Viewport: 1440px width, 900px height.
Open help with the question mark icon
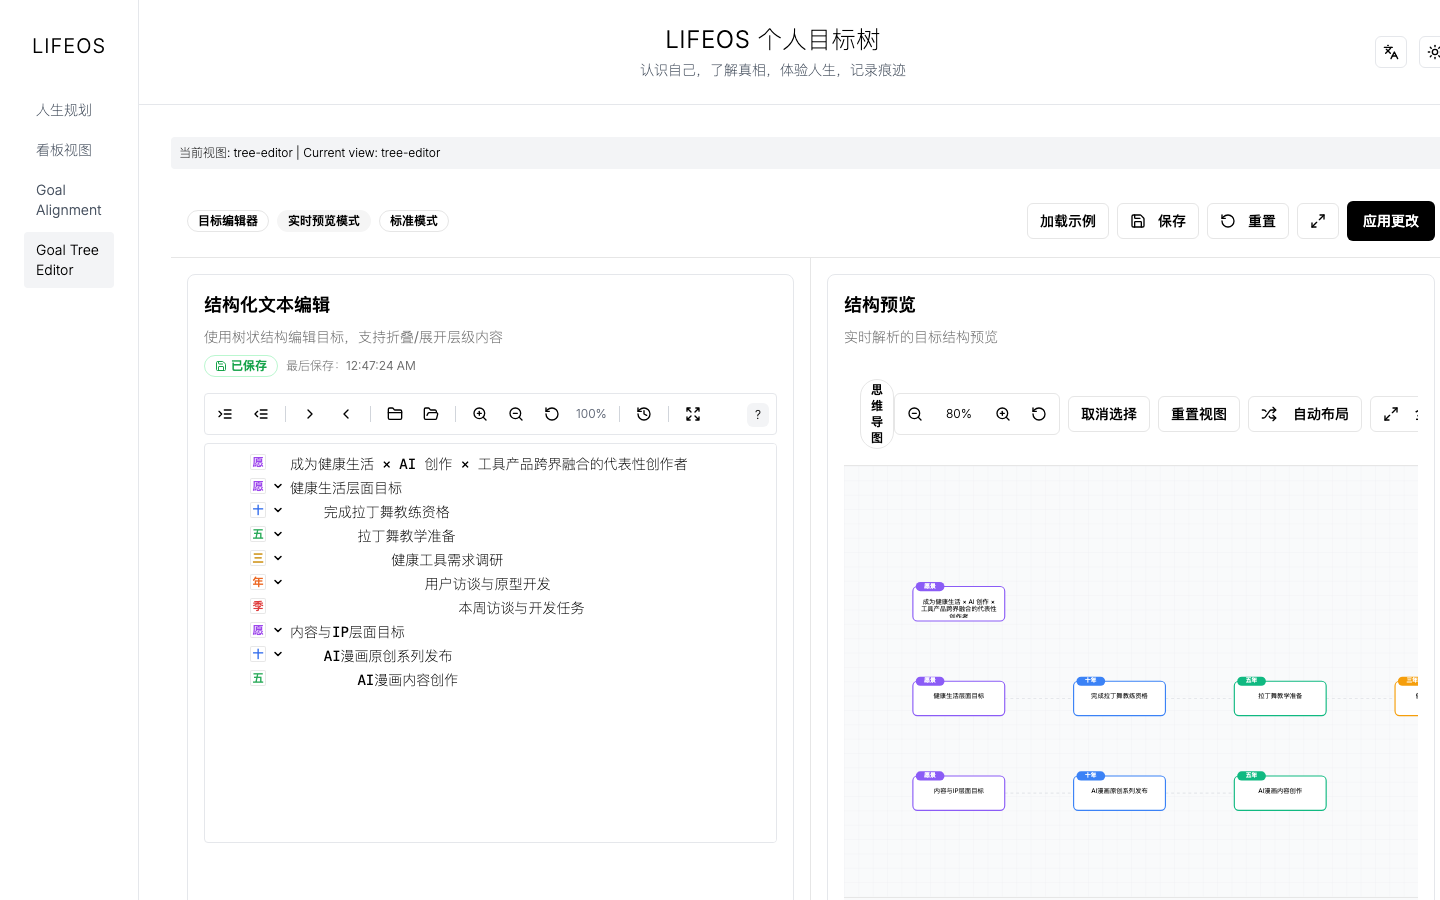(x=757, y=413)
